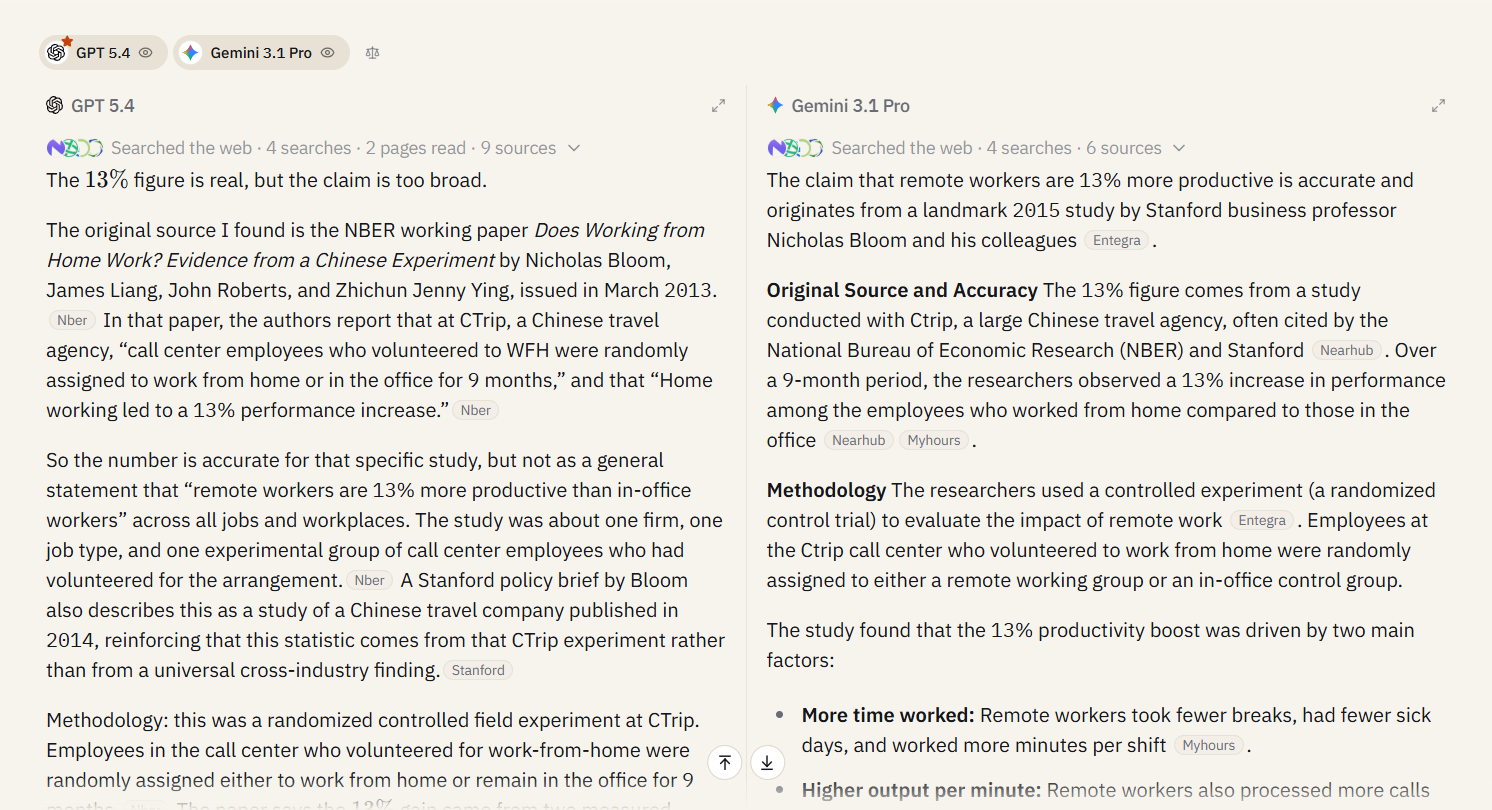
Task: Click the 'Higher output per minute:' bullet label
Action: (921, 791)
